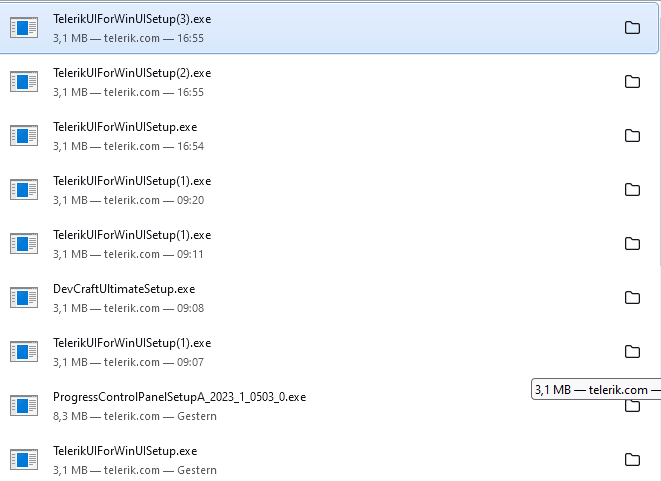Open folder of TelerikUIForWinUISetup.exe from 16:54
This screenshot has height=481, width=661.
632,136
